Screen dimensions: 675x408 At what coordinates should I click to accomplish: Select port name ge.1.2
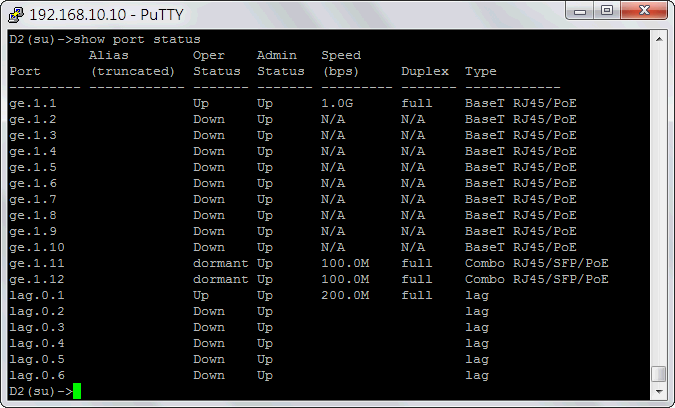tap(33, 120)
